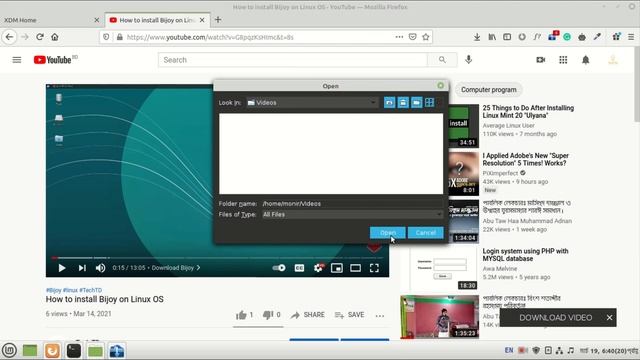This screenshot has height=360, width=640.
Task: Enable miniplayer mode
Action: [337, 268]
